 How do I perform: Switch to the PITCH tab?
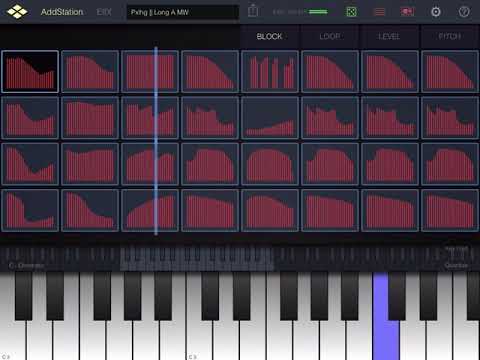(x=450, y=36)
